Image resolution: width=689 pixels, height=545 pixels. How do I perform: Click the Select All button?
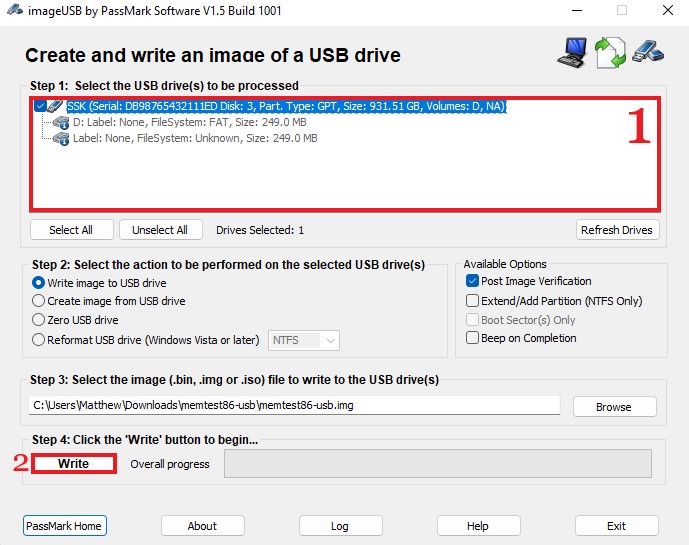(x=71, y=230)
